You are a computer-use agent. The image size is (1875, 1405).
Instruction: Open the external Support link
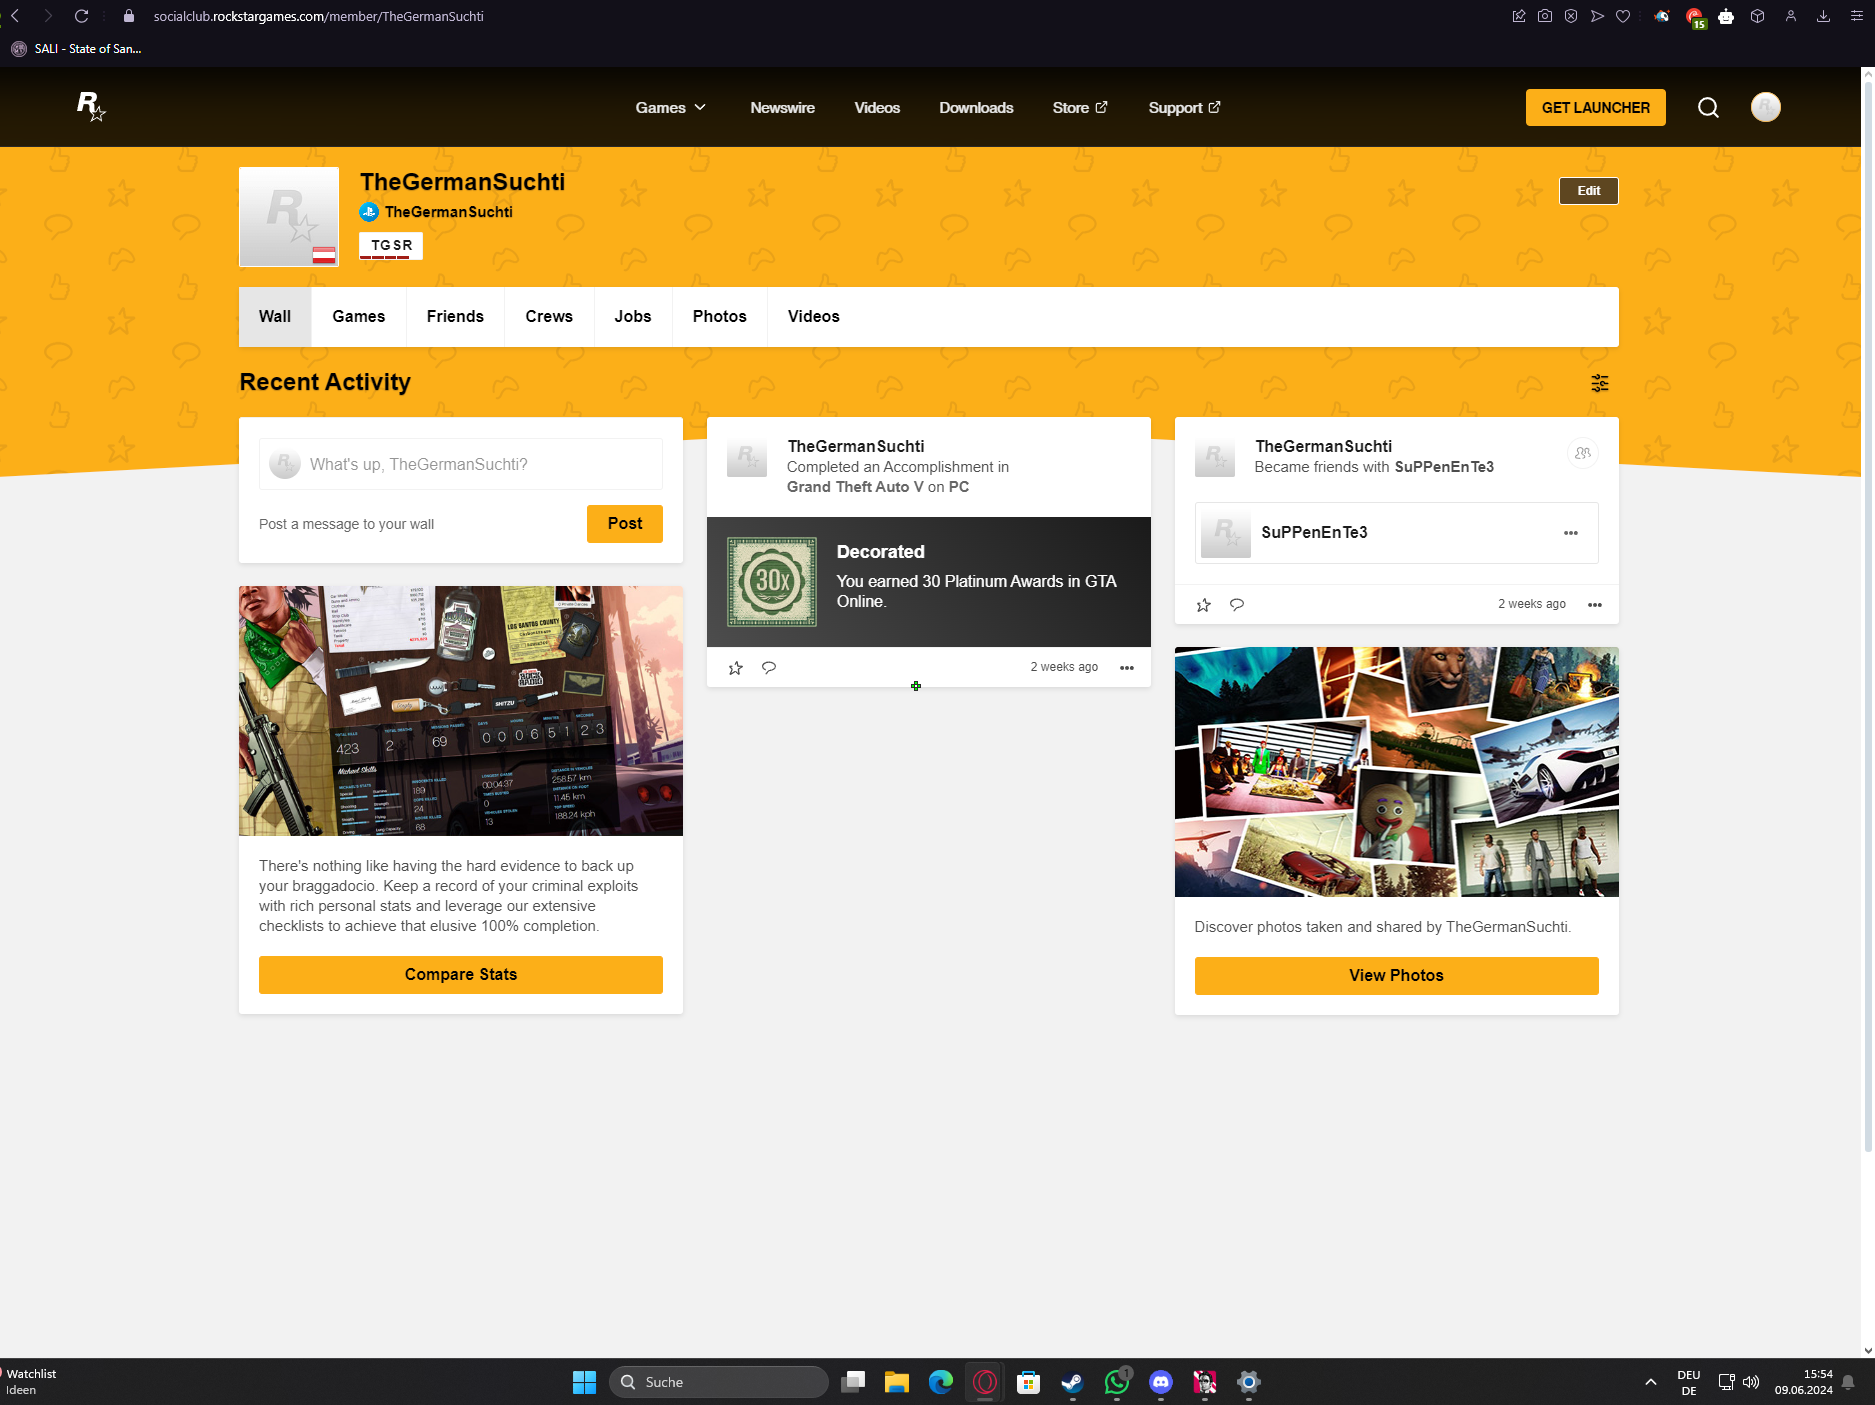(1184, 107)
